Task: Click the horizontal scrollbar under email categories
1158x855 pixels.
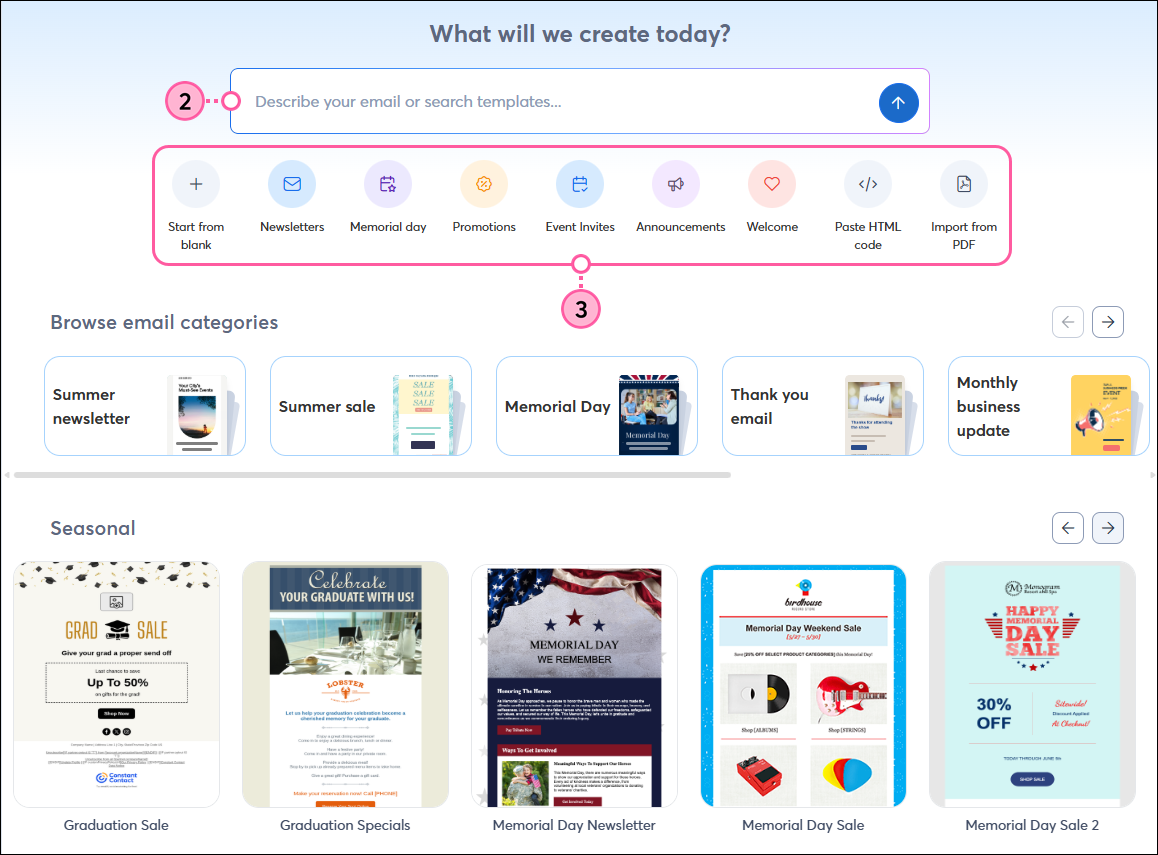Action: [372, 475]
